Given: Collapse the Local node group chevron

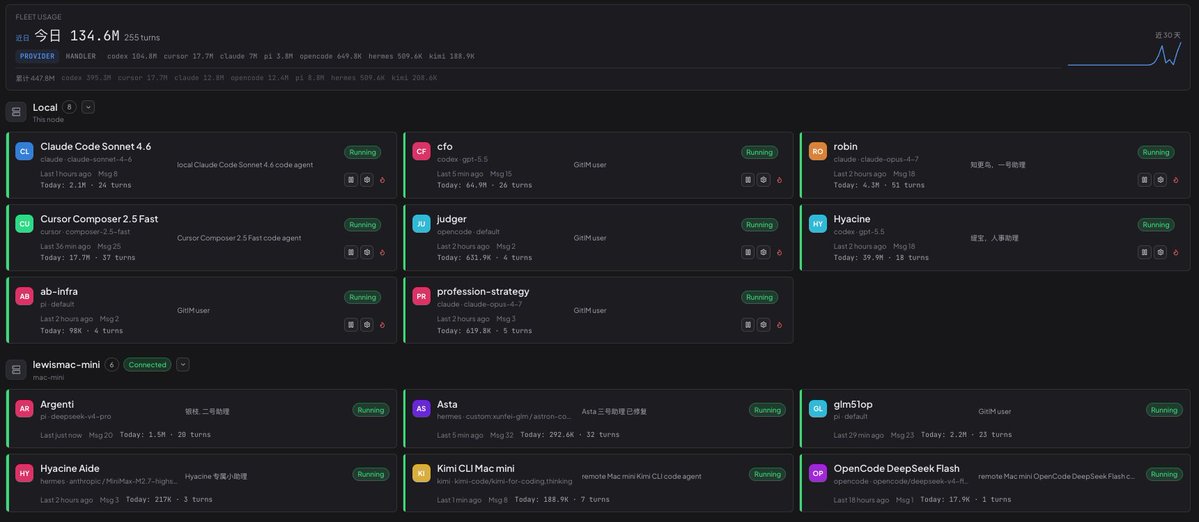Looking at the screenshot, I should coord(88,108).
